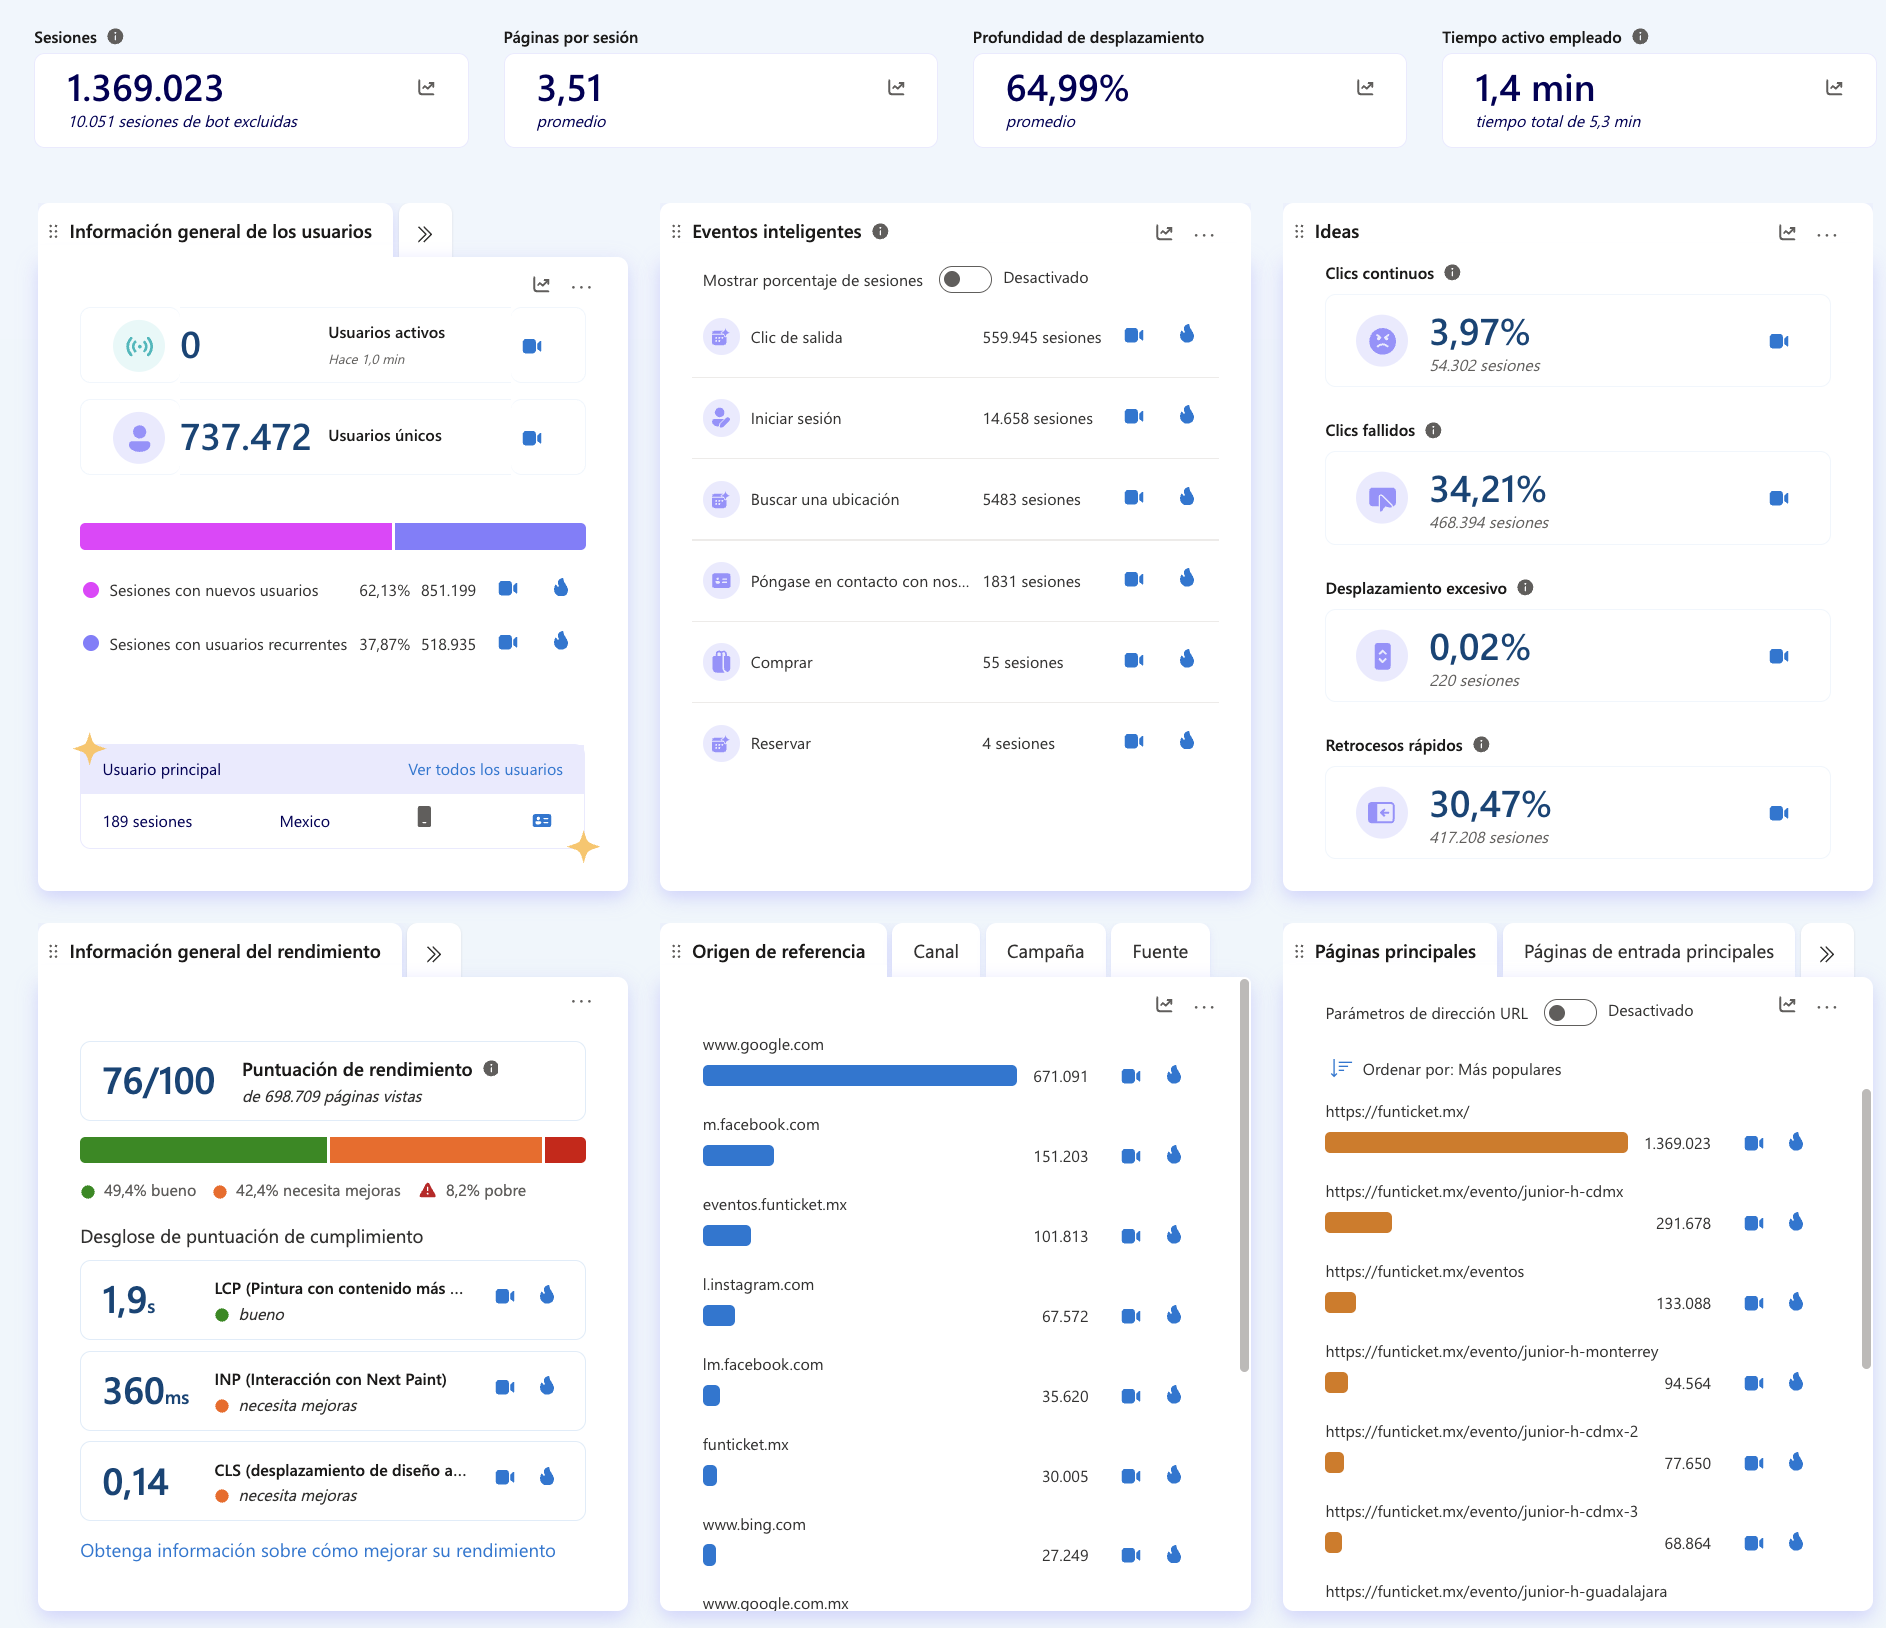Enable the Parámetros de dirección URL toggle
Viewport: 1886px width, 1628px height.
[1570, 1012]
